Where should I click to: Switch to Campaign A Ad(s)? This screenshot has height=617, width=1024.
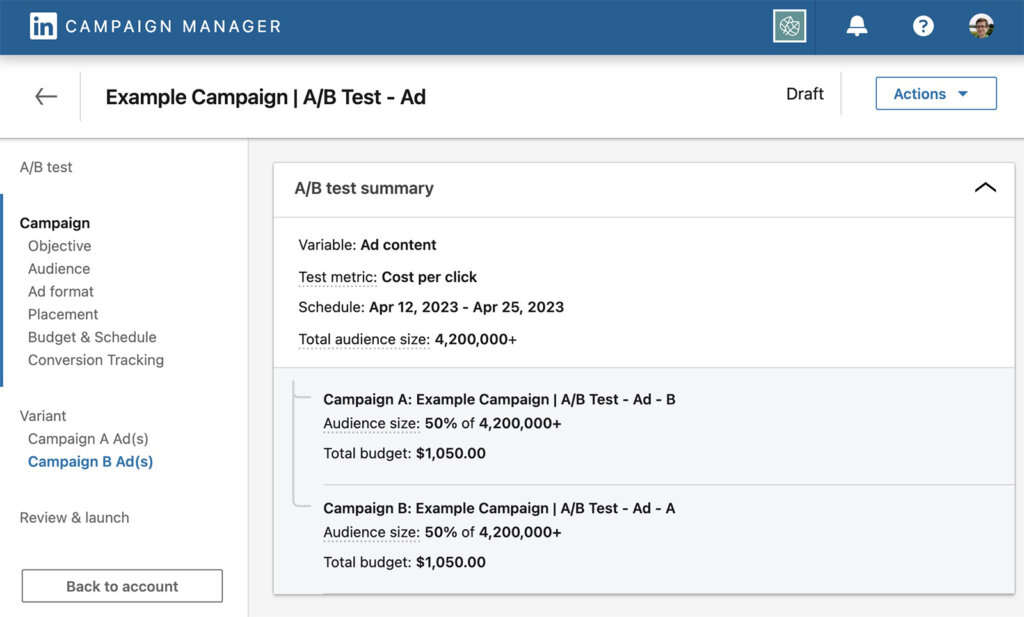(x=90, y=439)
